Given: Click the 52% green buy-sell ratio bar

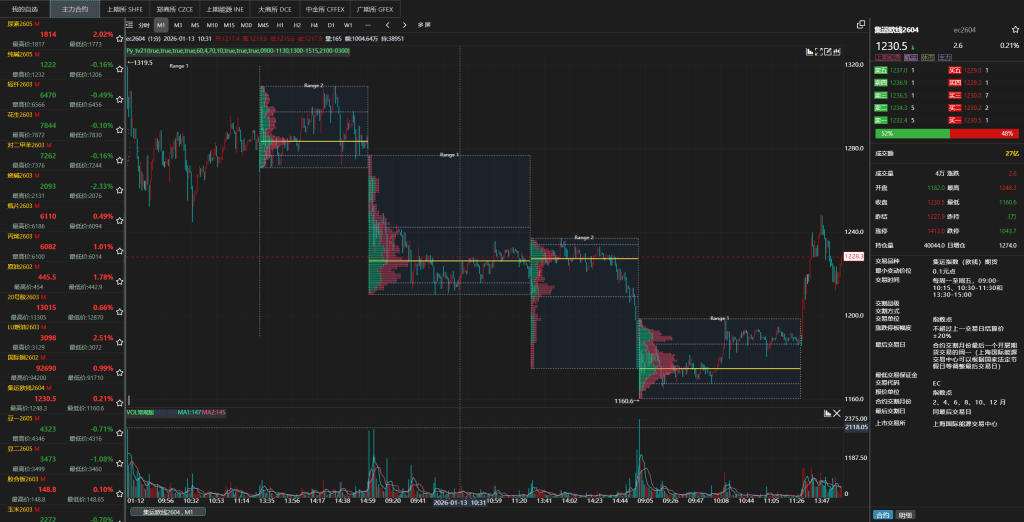Looking at the screenshot, I should [x=911, y=133].
